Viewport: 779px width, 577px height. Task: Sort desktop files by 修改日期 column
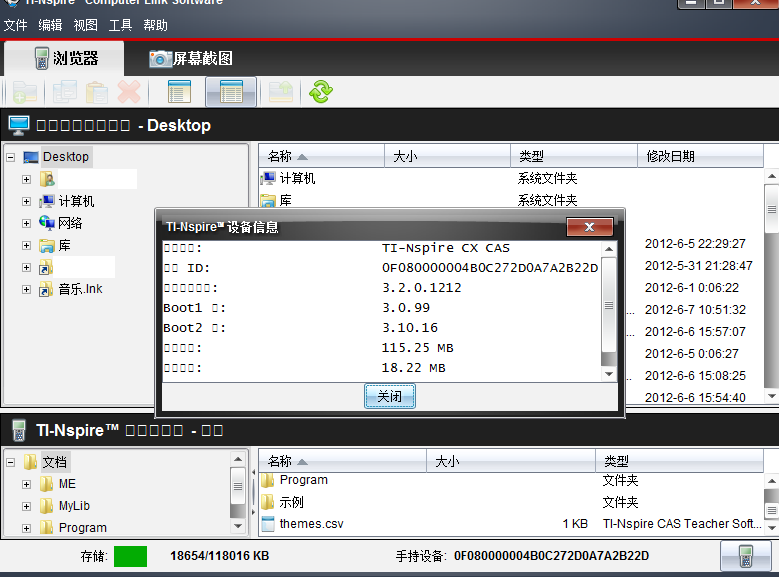pos(701,156)
